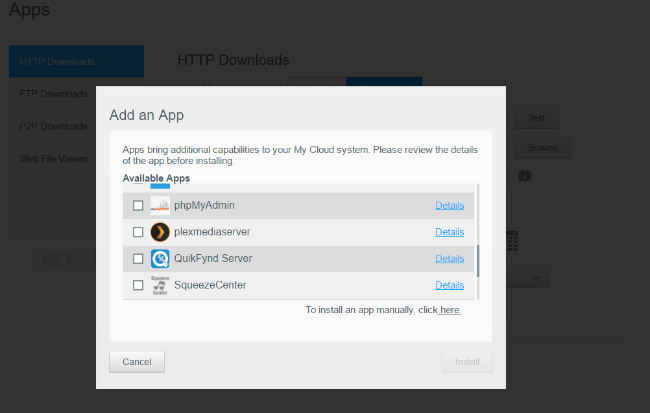The height and width of the screenshot is (413, 650).
Task: Check the phpMyAdmin checkbox
Action: tap(138, 205)
